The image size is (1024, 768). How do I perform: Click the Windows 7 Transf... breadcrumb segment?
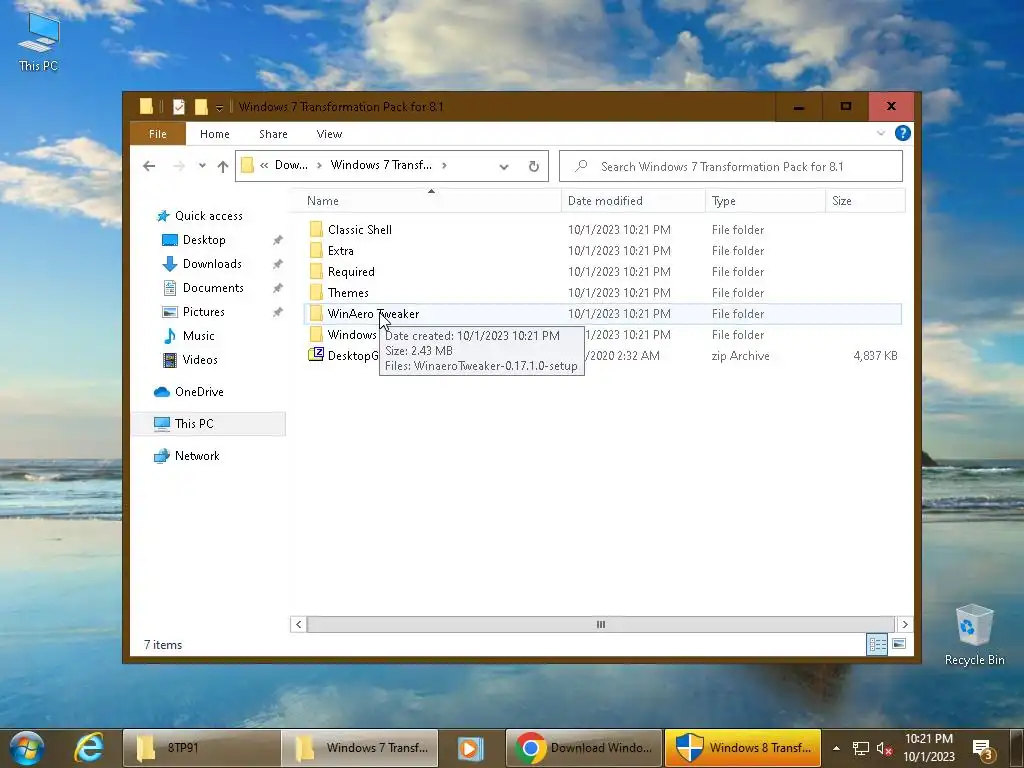[381, 165]
